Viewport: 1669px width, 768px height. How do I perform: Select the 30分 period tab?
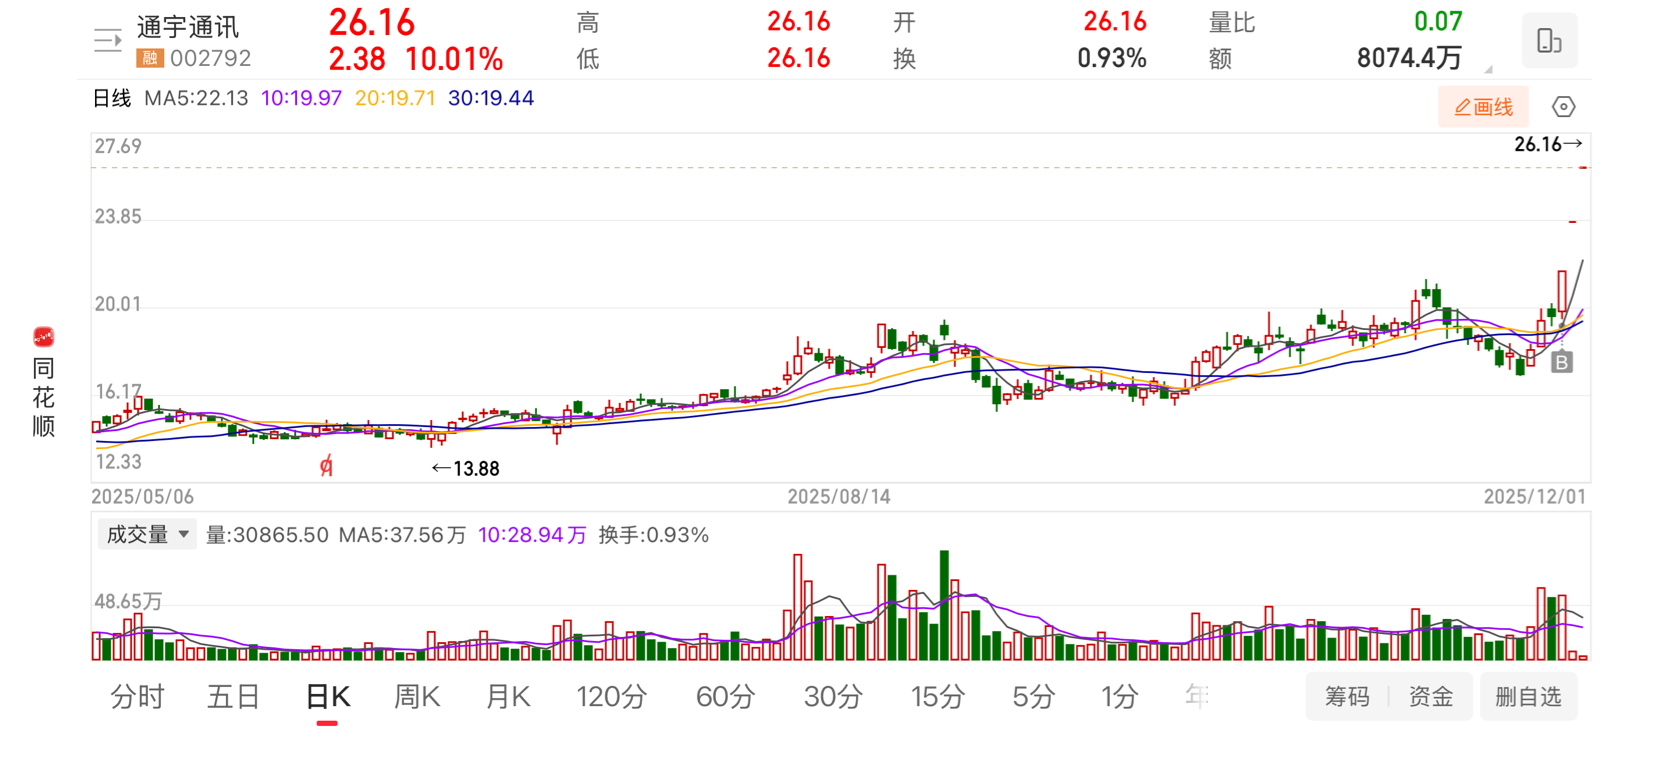pyautogui.click(x=833, y=697)
